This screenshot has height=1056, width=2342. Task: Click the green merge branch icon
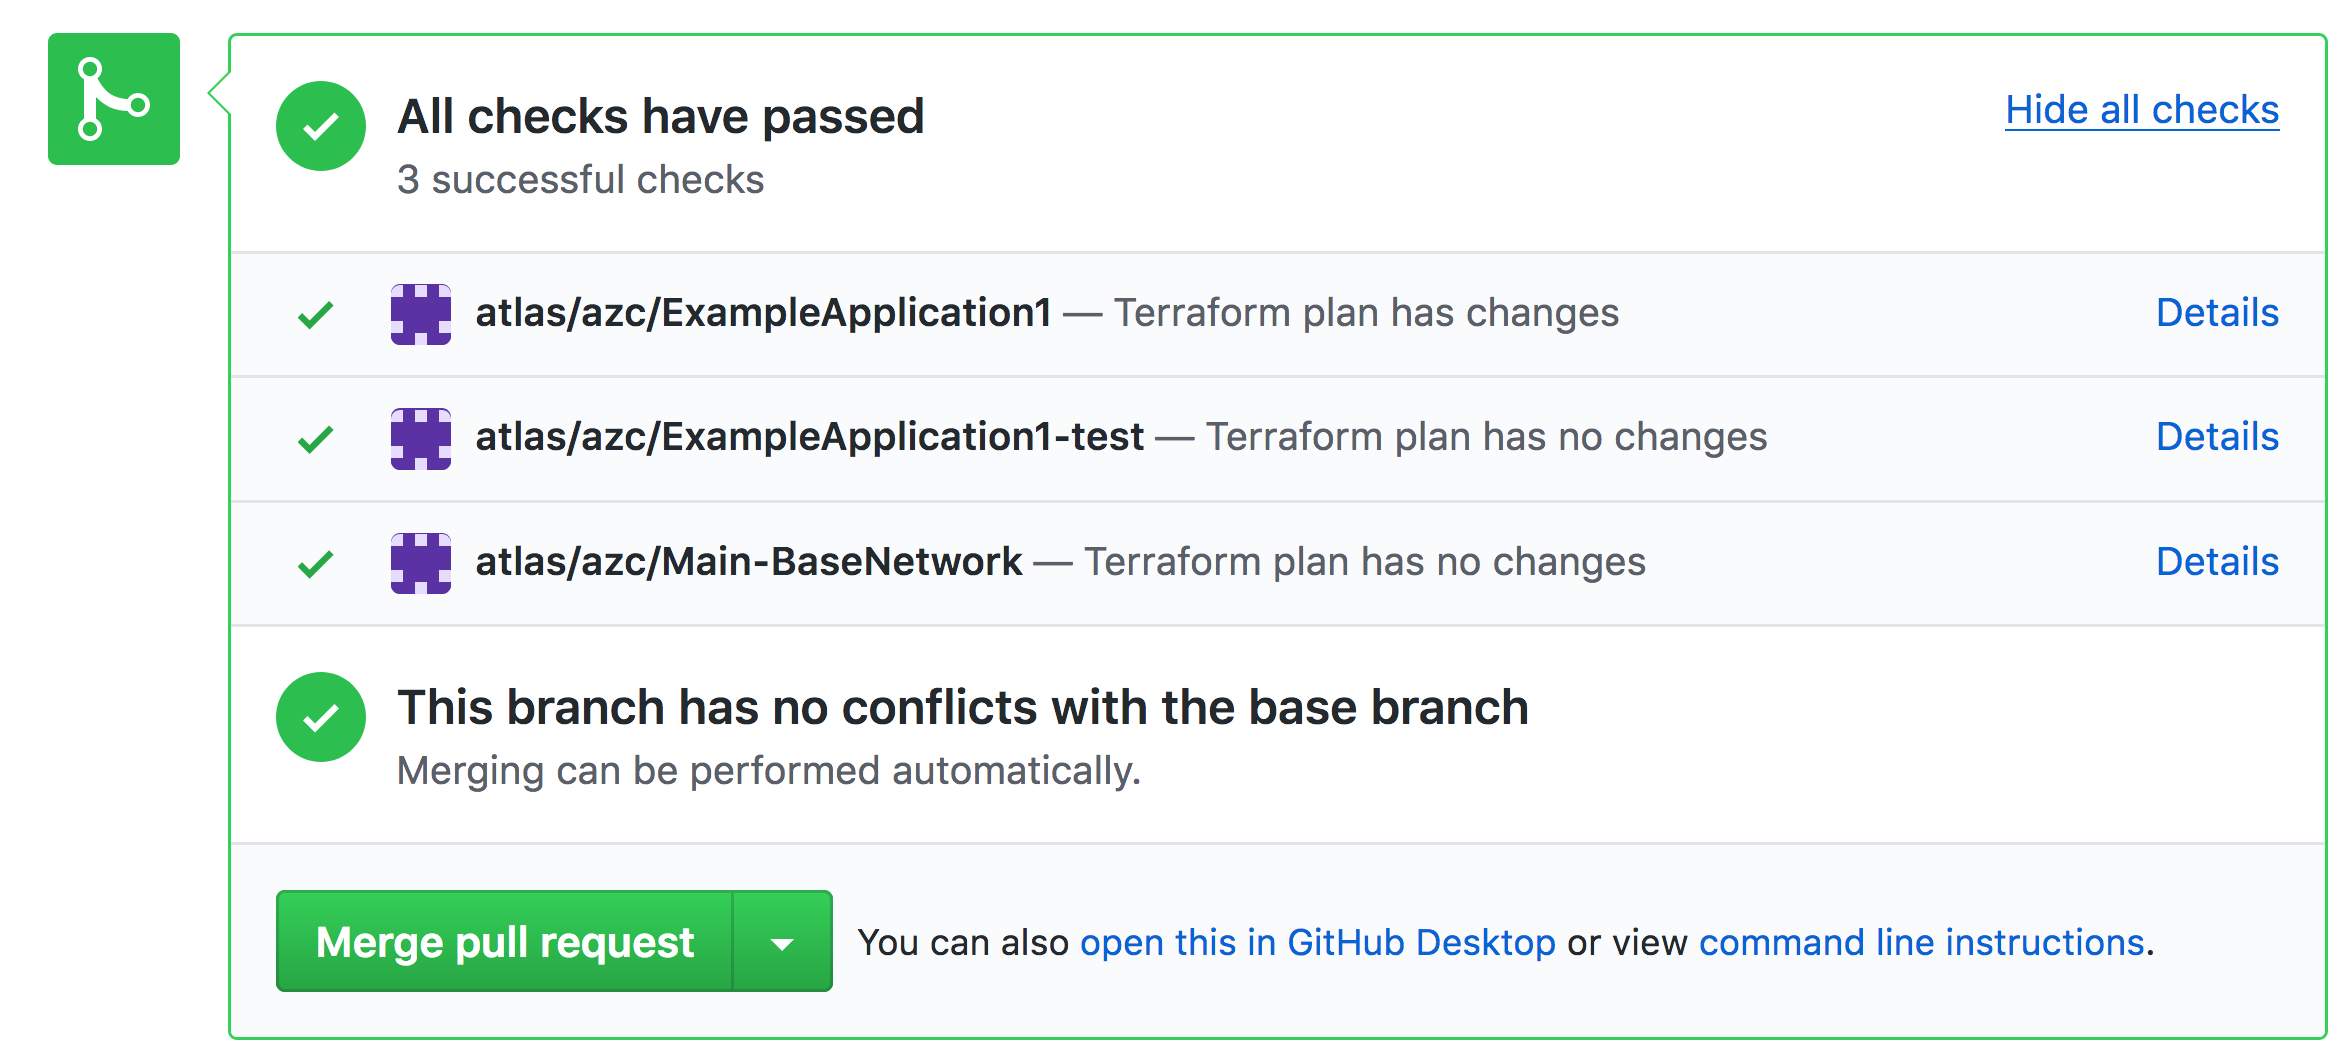coord(114,99)
